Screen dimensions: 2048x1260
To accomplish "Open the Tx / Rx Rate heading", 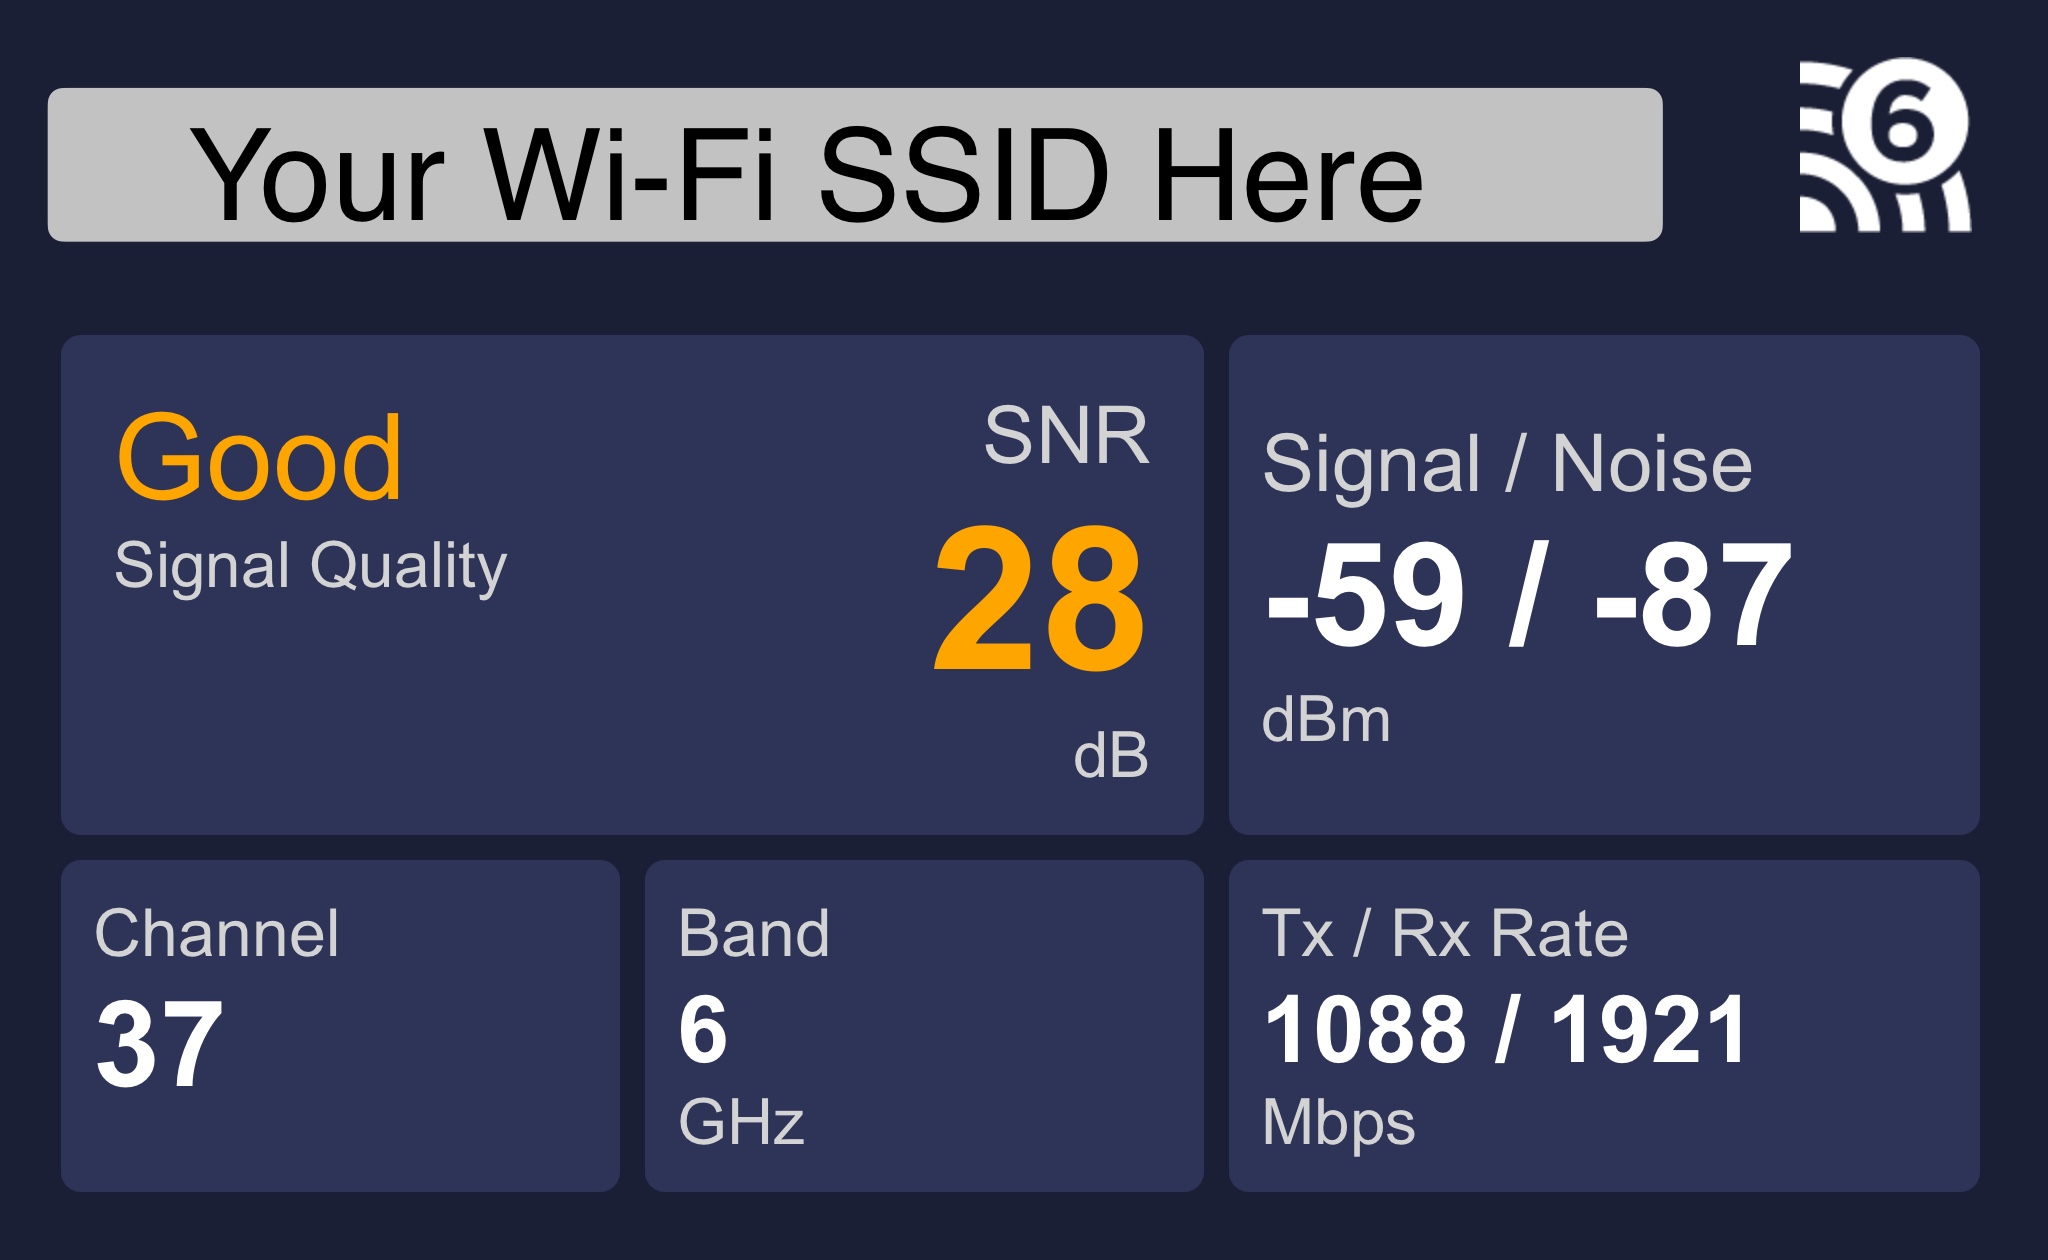I will 1445,933.
